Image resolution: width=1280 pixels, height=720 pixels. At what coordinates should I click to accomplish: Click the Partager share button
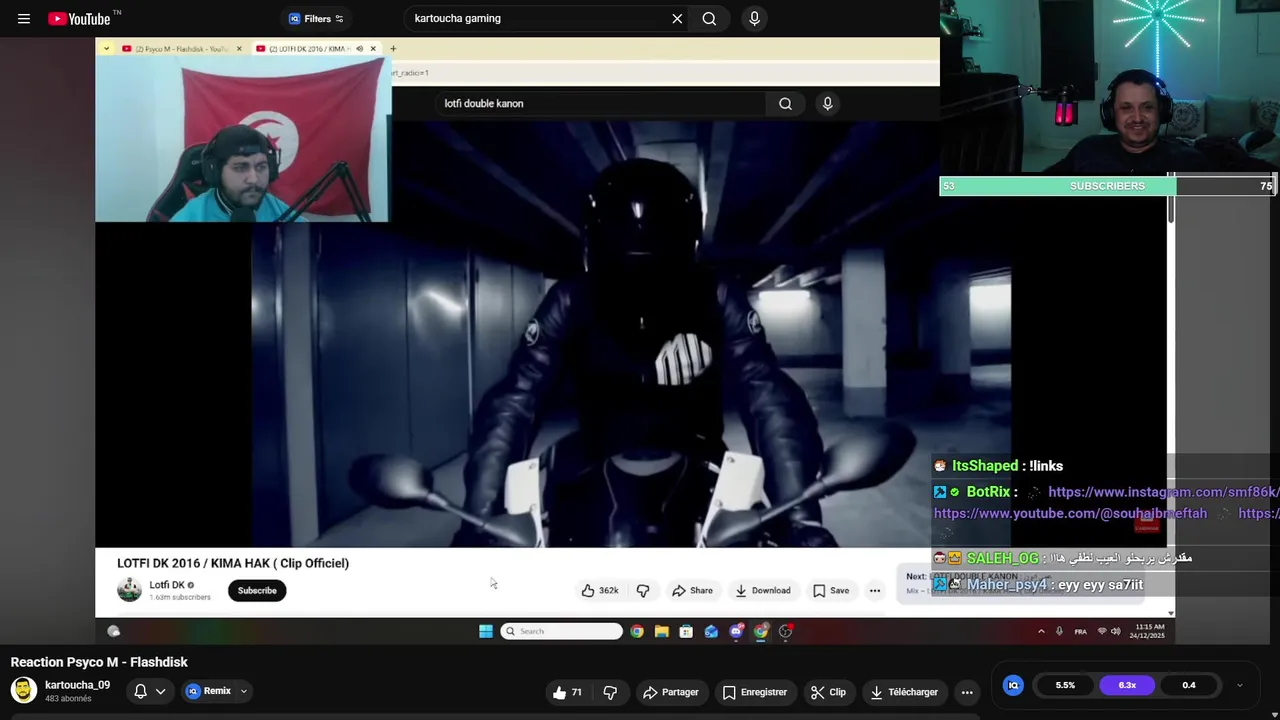click(x=671, y=692)
